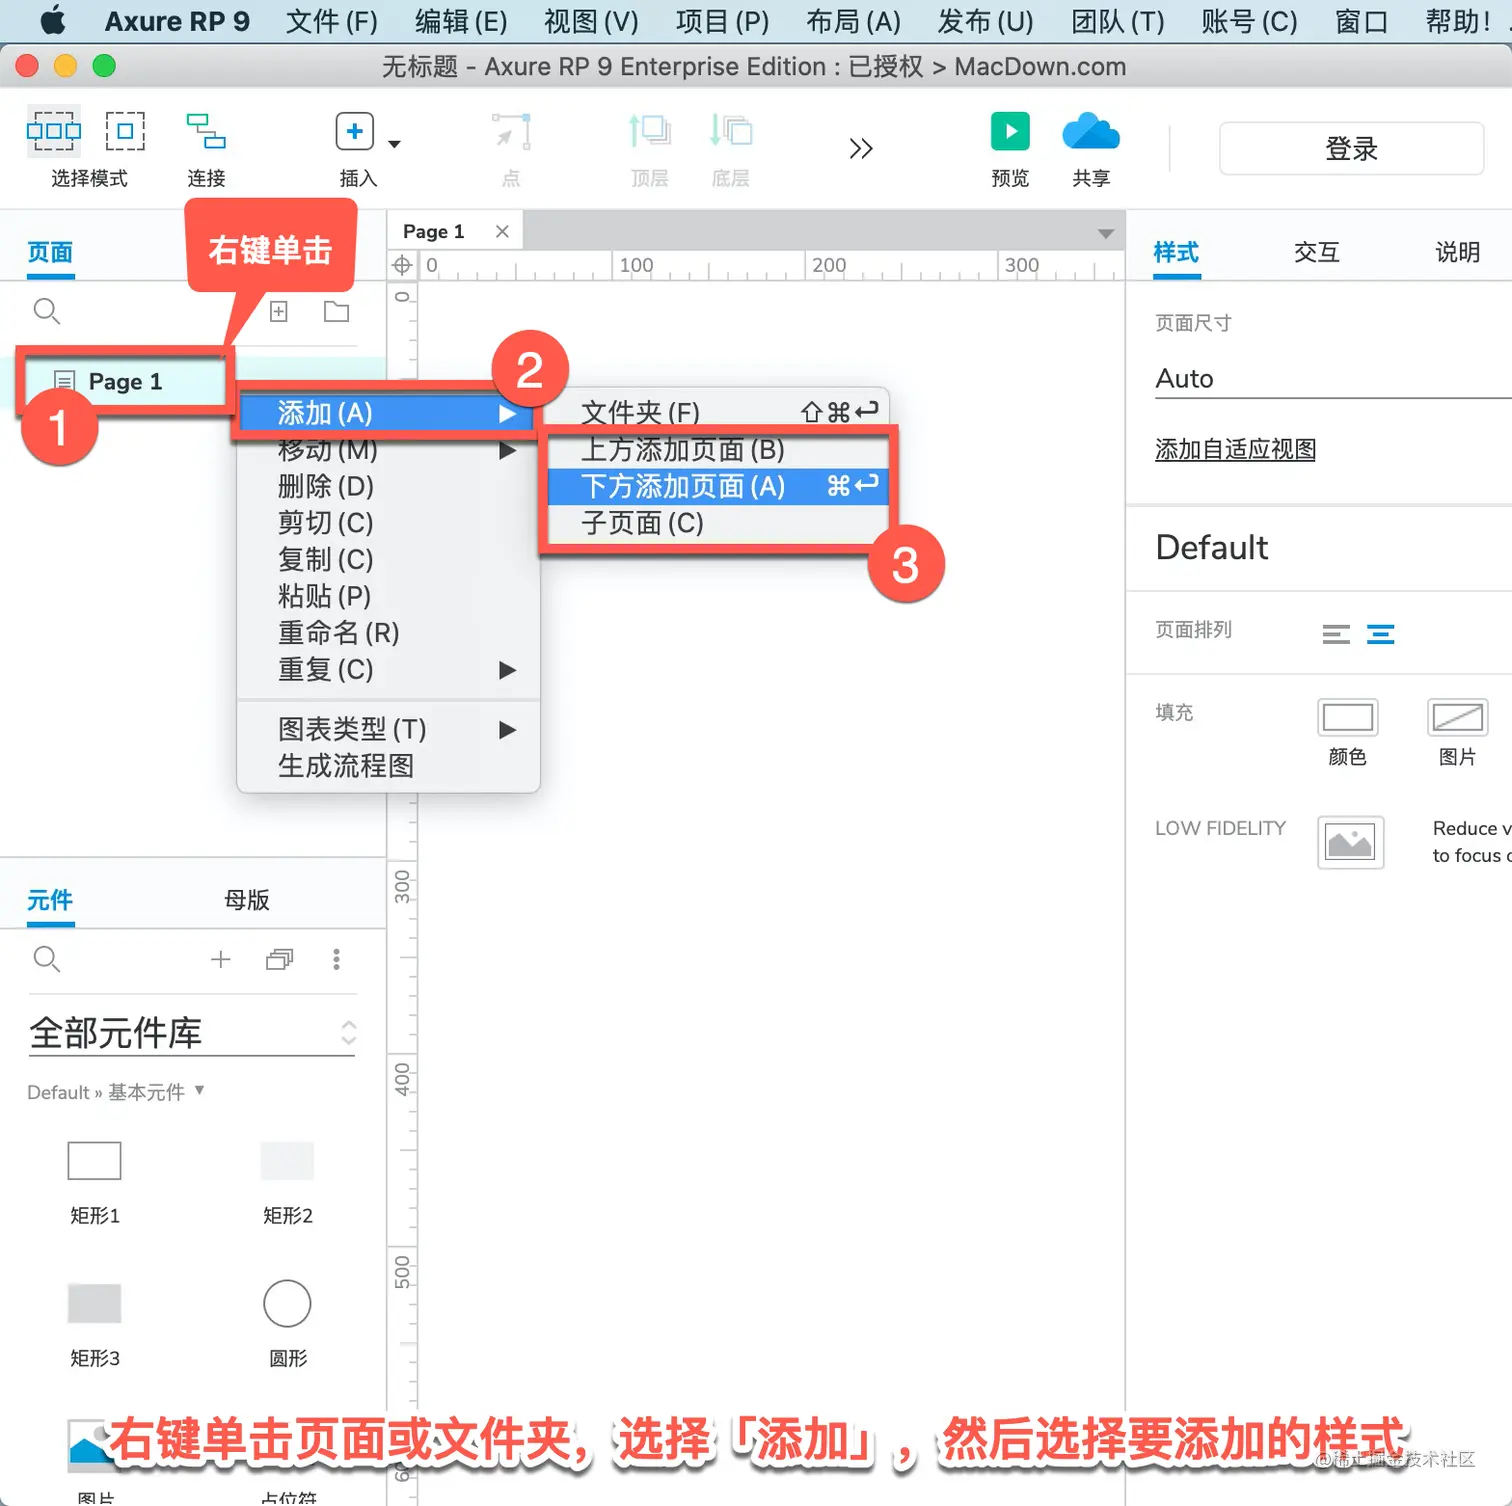Expand the 重复 (C) submenu
The image size is (1512, 1506).
tap(388, 670)
